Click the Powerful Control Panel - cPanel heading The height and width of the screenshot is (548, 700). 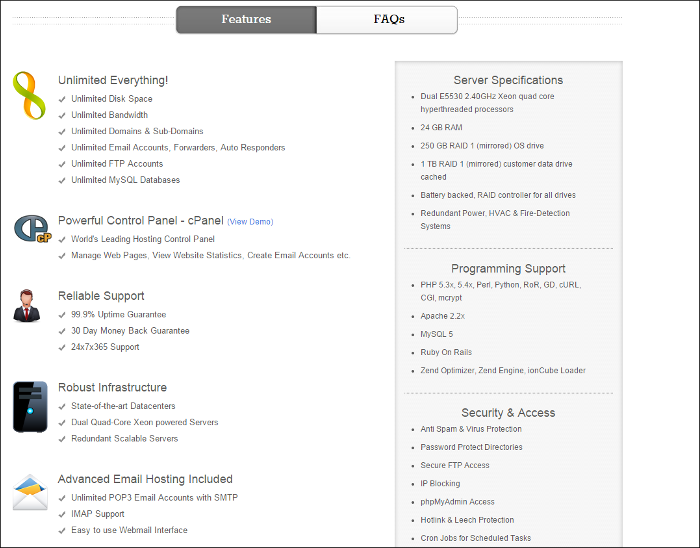(x=140, y=220)
